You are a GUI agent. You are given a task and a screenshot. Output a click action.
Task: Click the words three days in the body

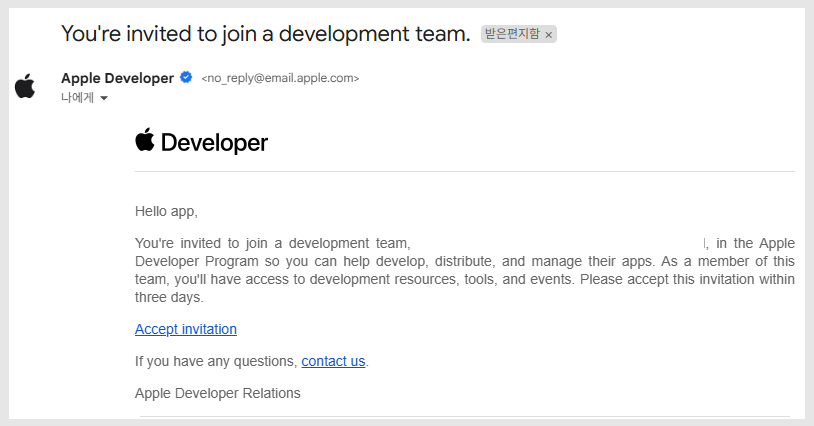[x=168, y=298]
